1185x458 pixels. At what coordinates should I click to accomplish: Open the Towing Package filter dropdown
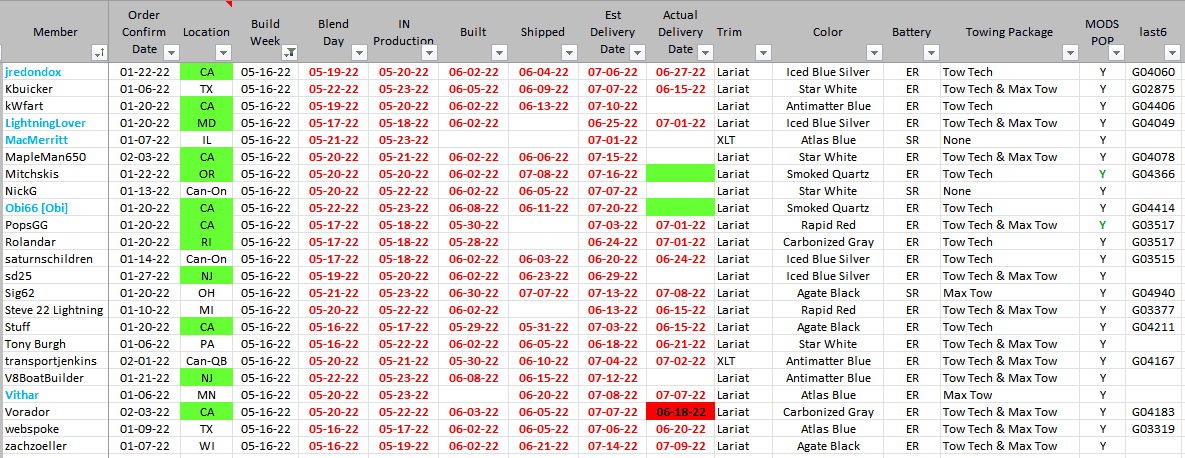click(1071, 52)
